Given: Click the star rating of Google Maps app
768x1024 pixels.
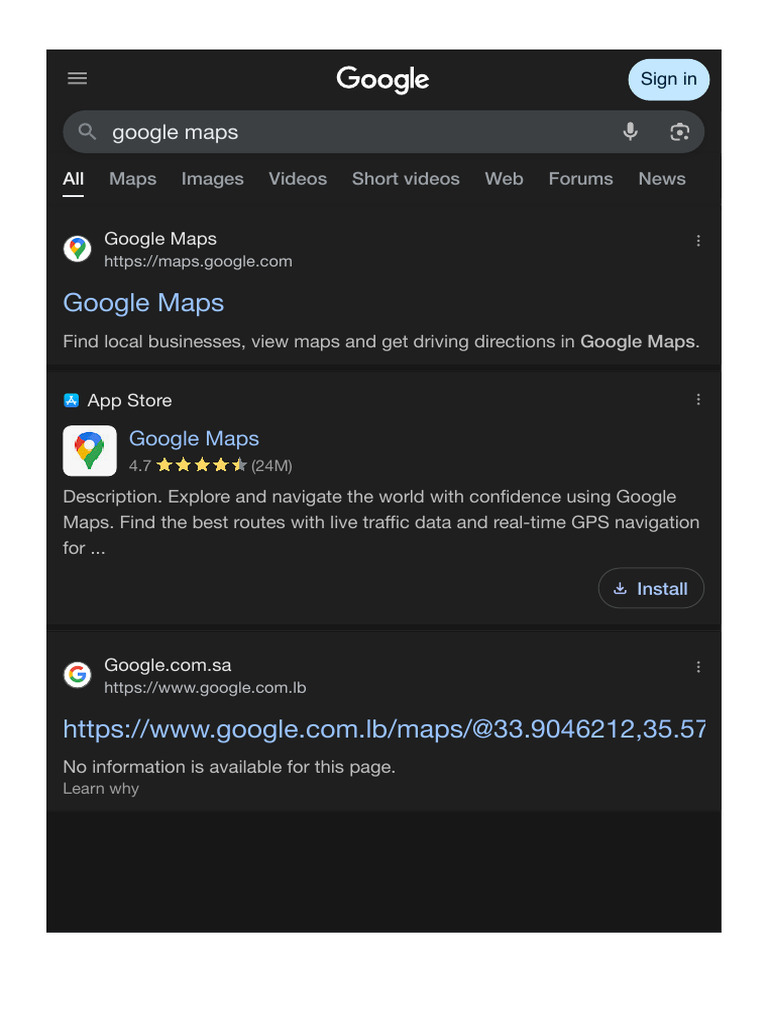Looking at the screenshot, I should [x=201, y=466].
